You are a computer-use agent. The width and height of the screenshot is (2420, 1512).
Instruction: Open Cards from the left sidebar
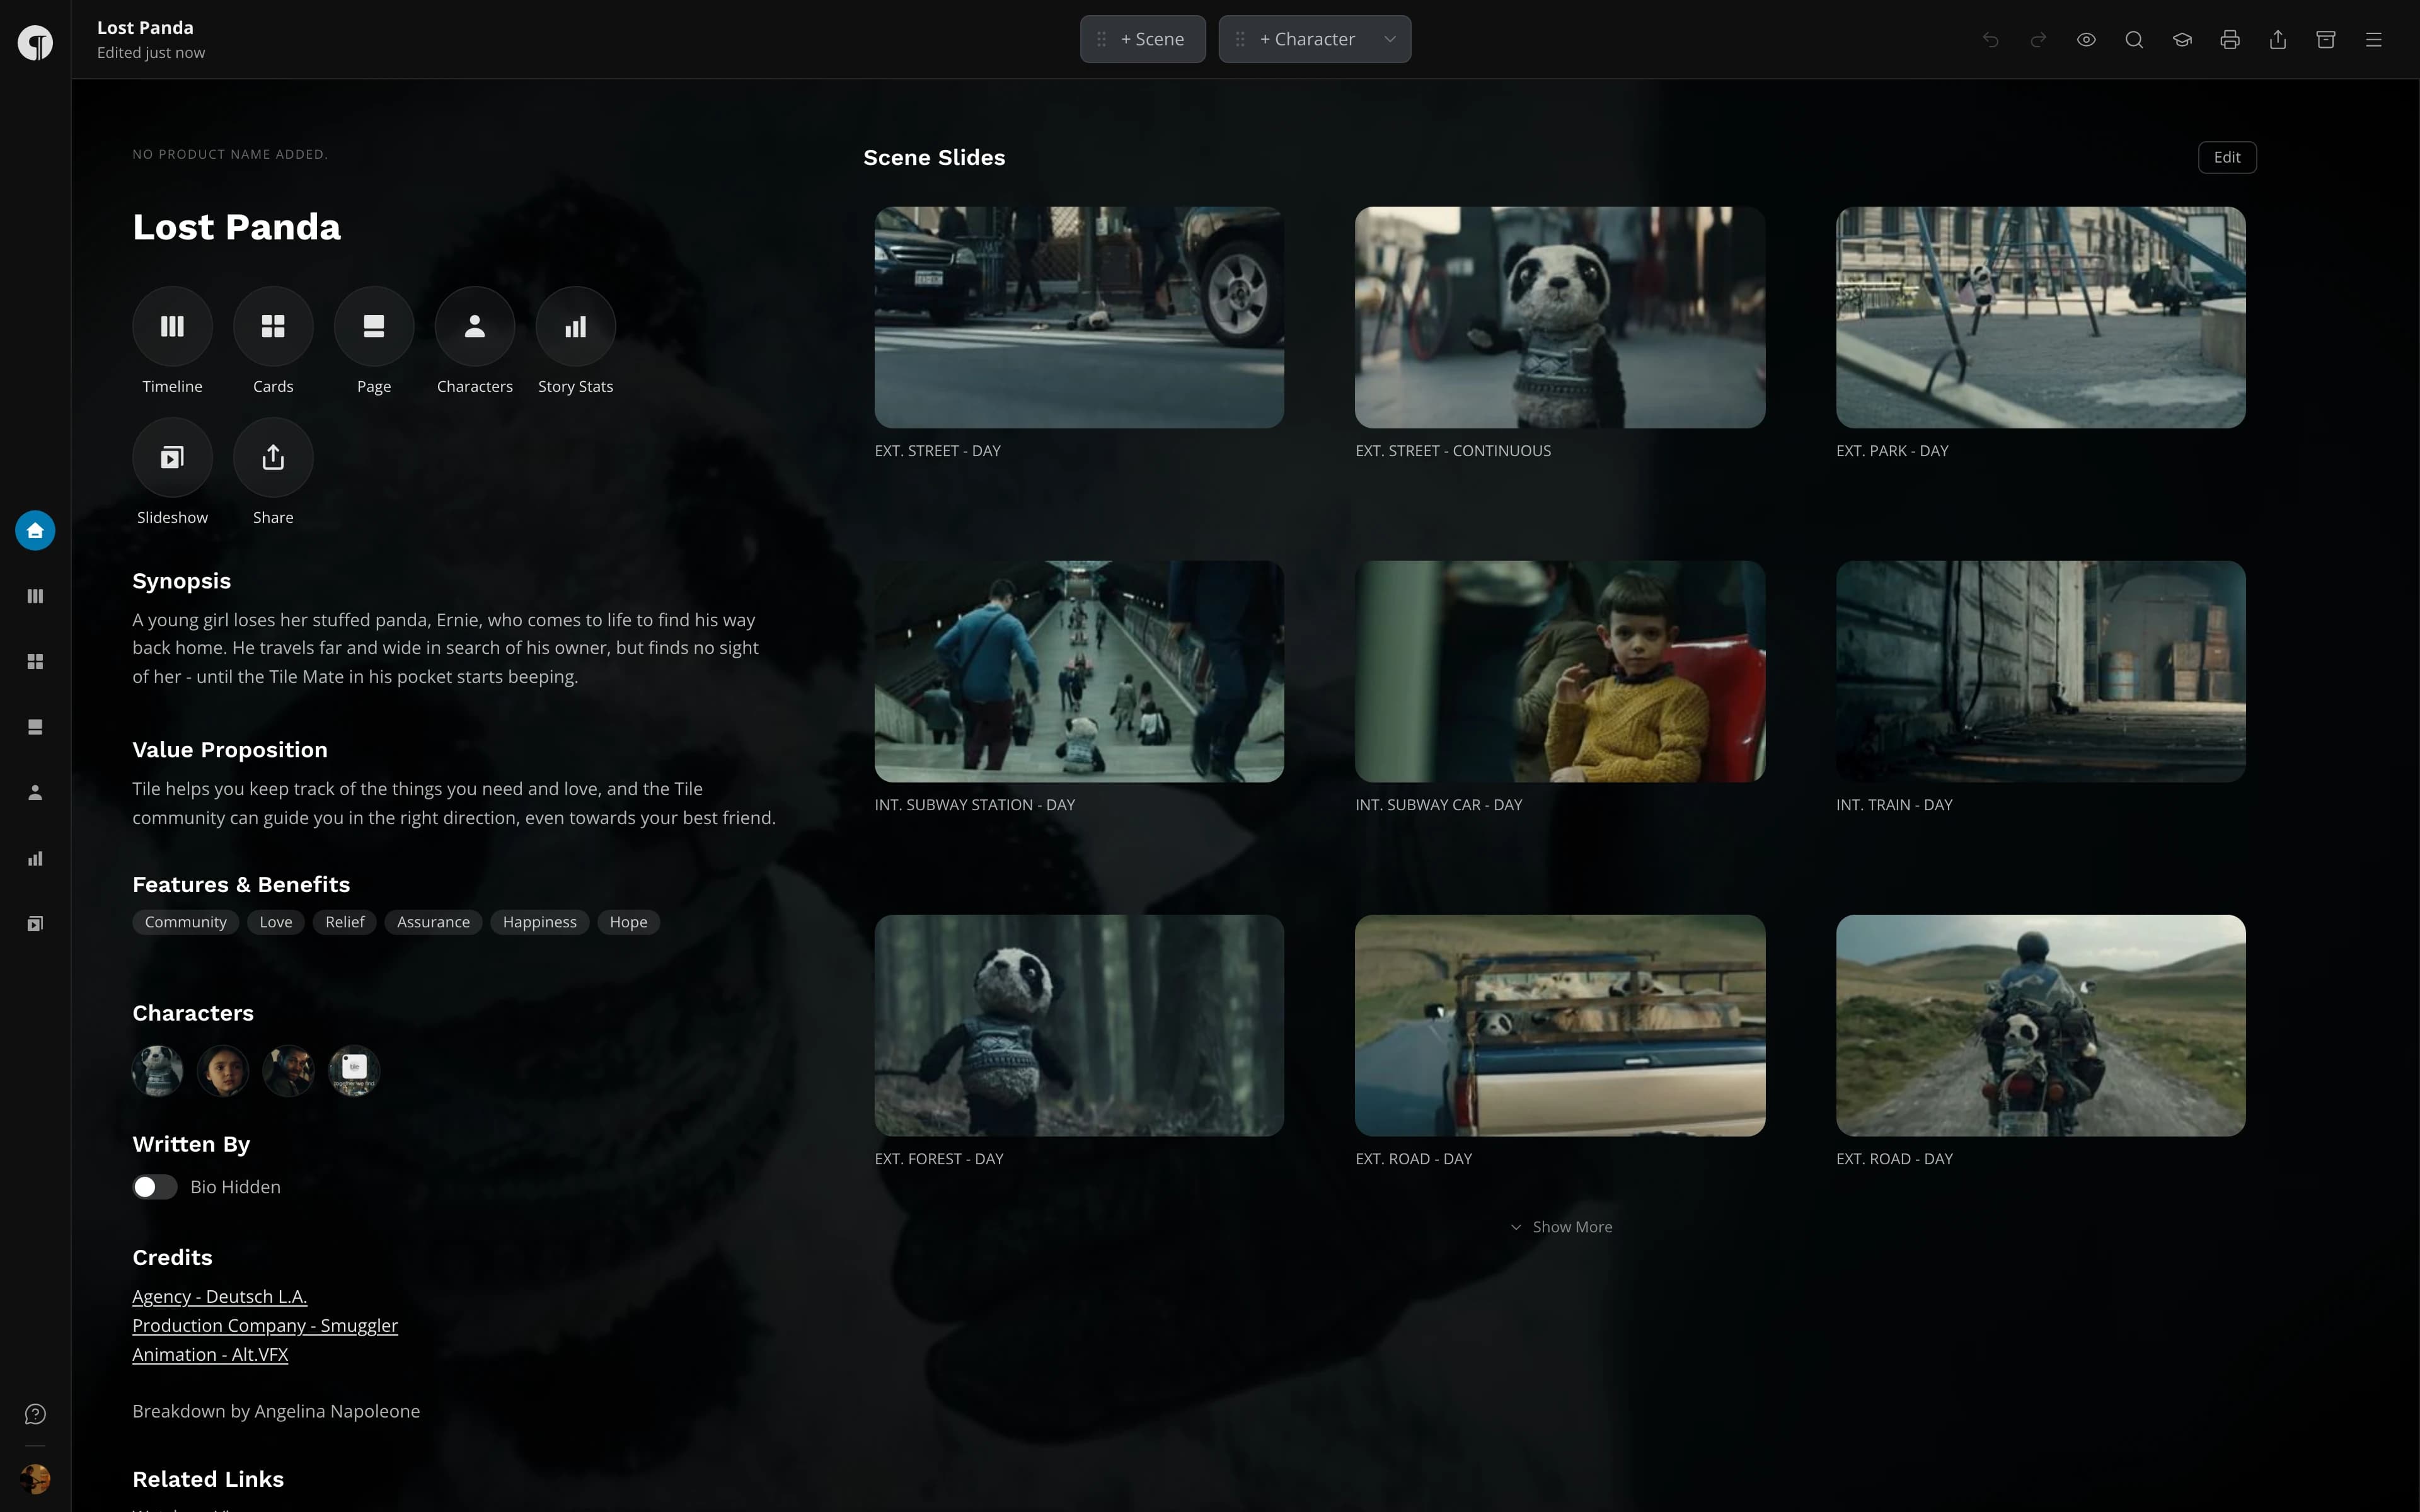[x=35, y=662]
